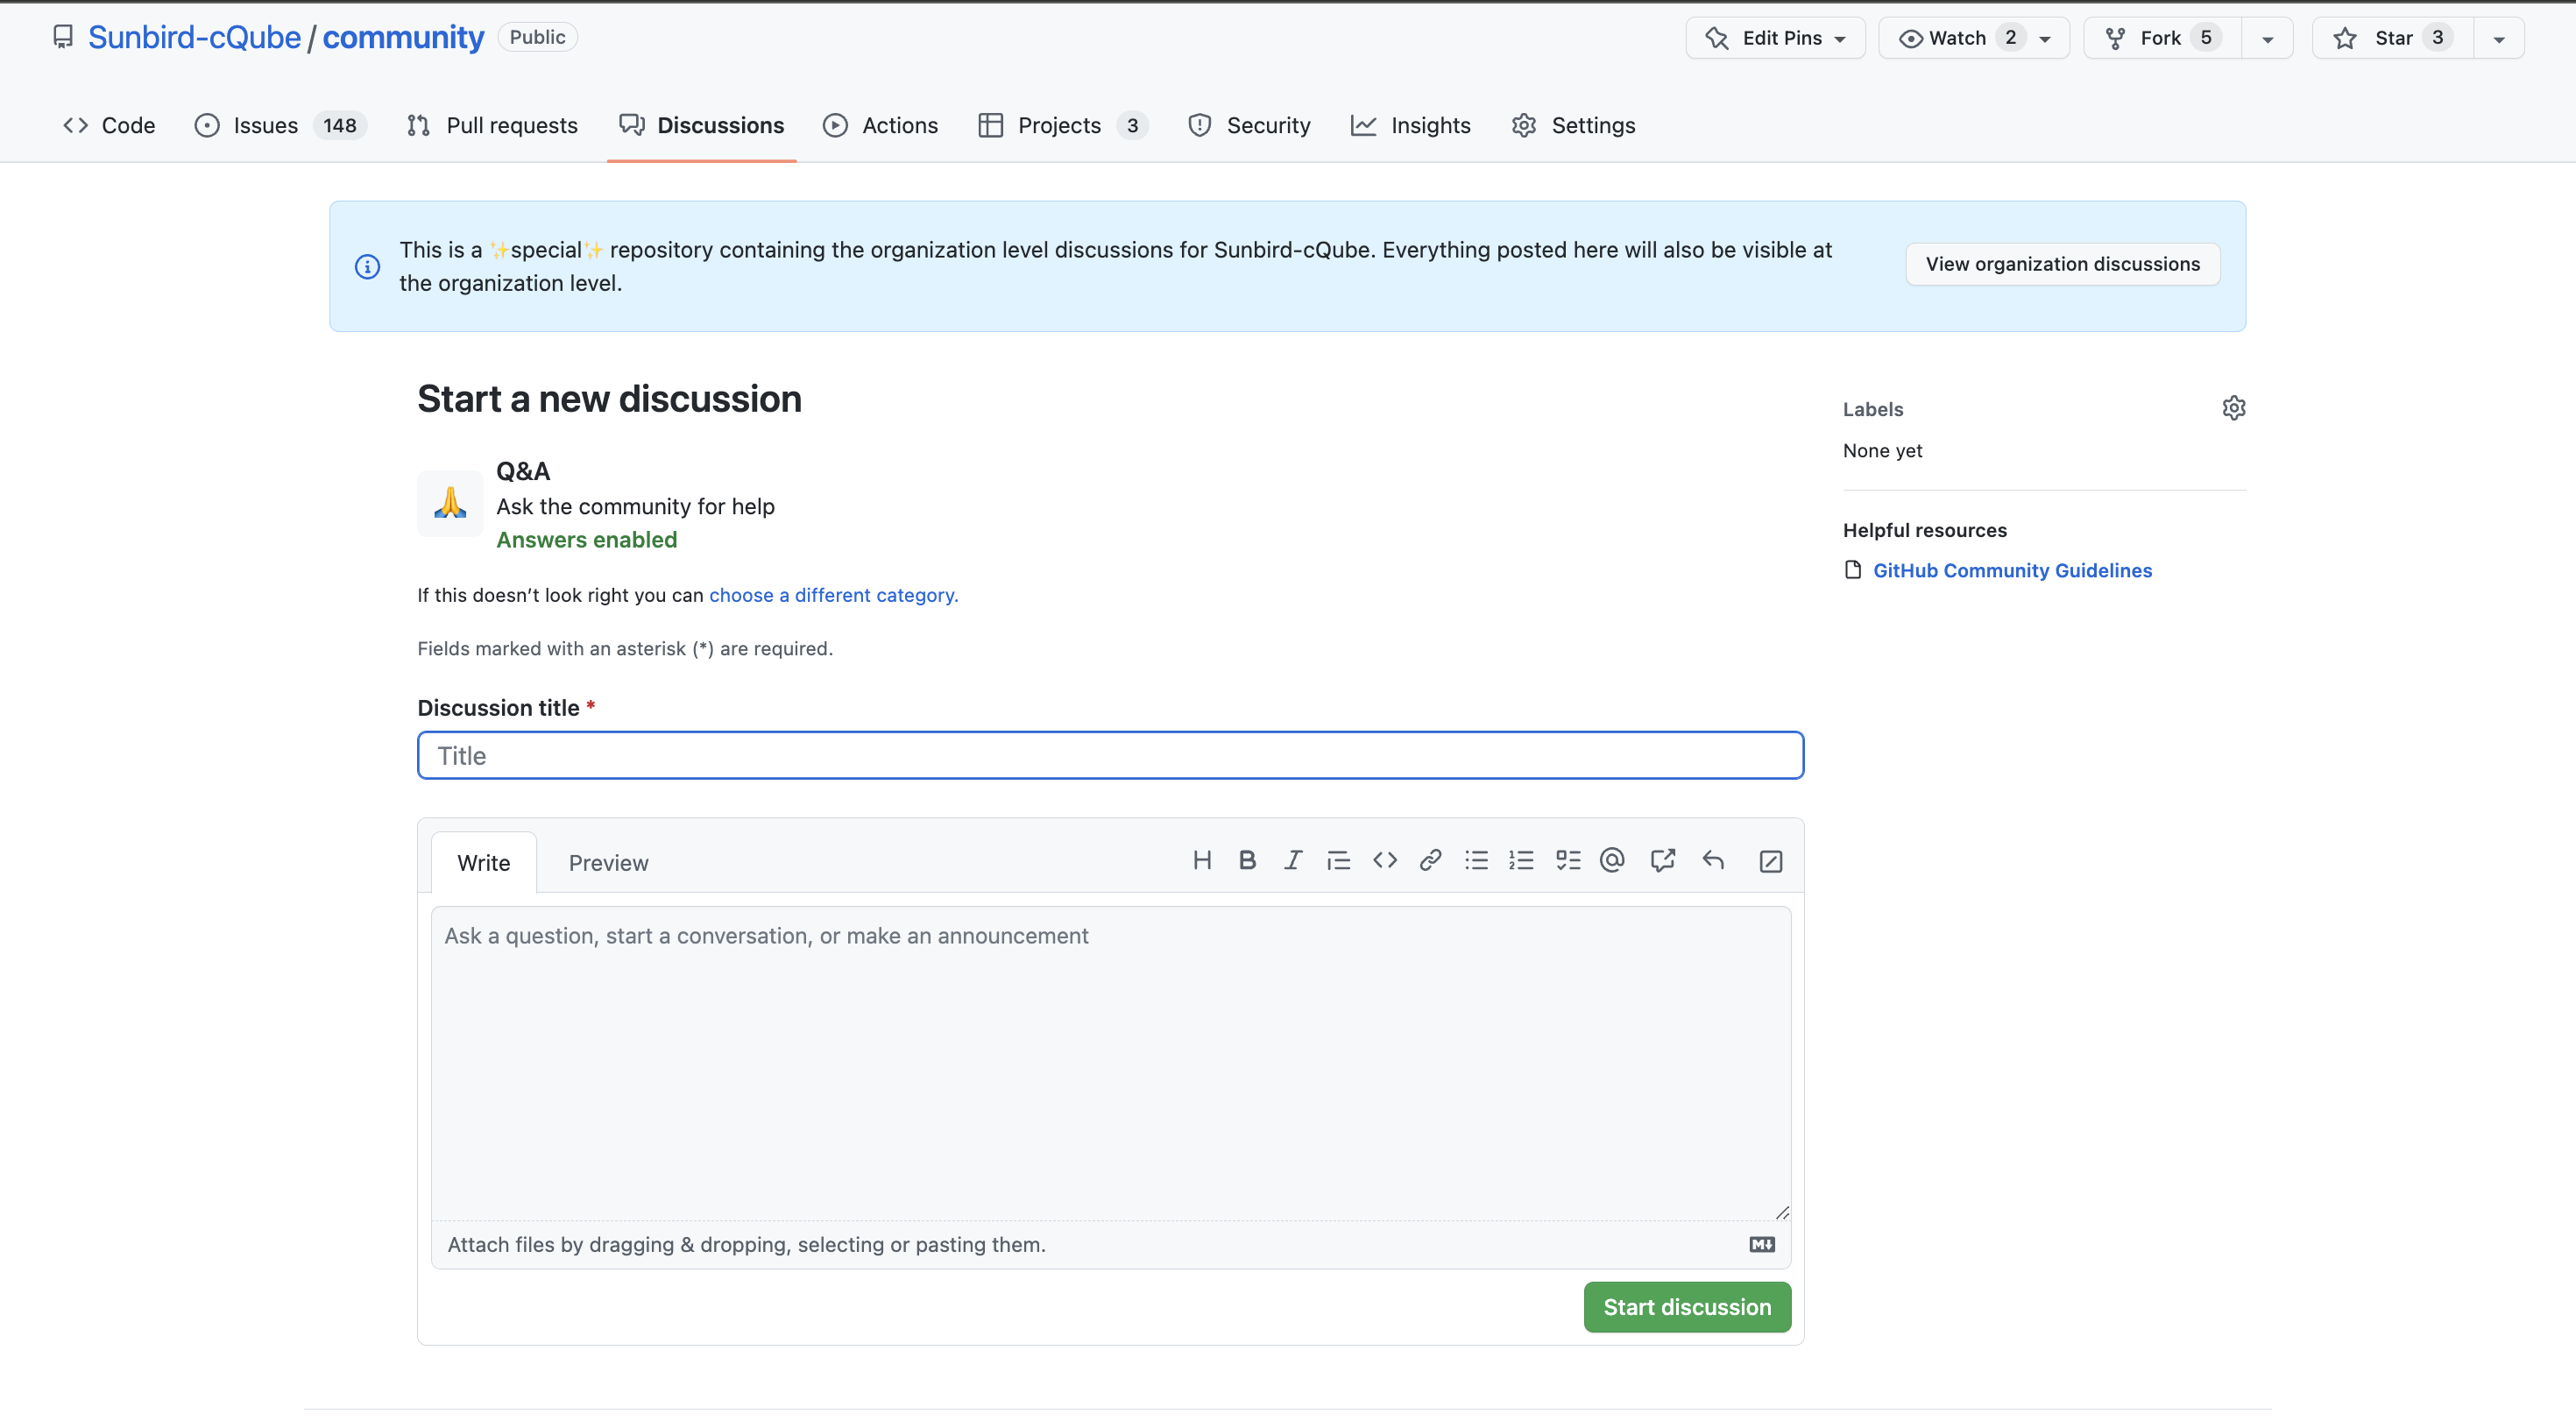The image size is (2576, 1421).
Task: Insert a numbered list
Action: tap(1521, 861)
